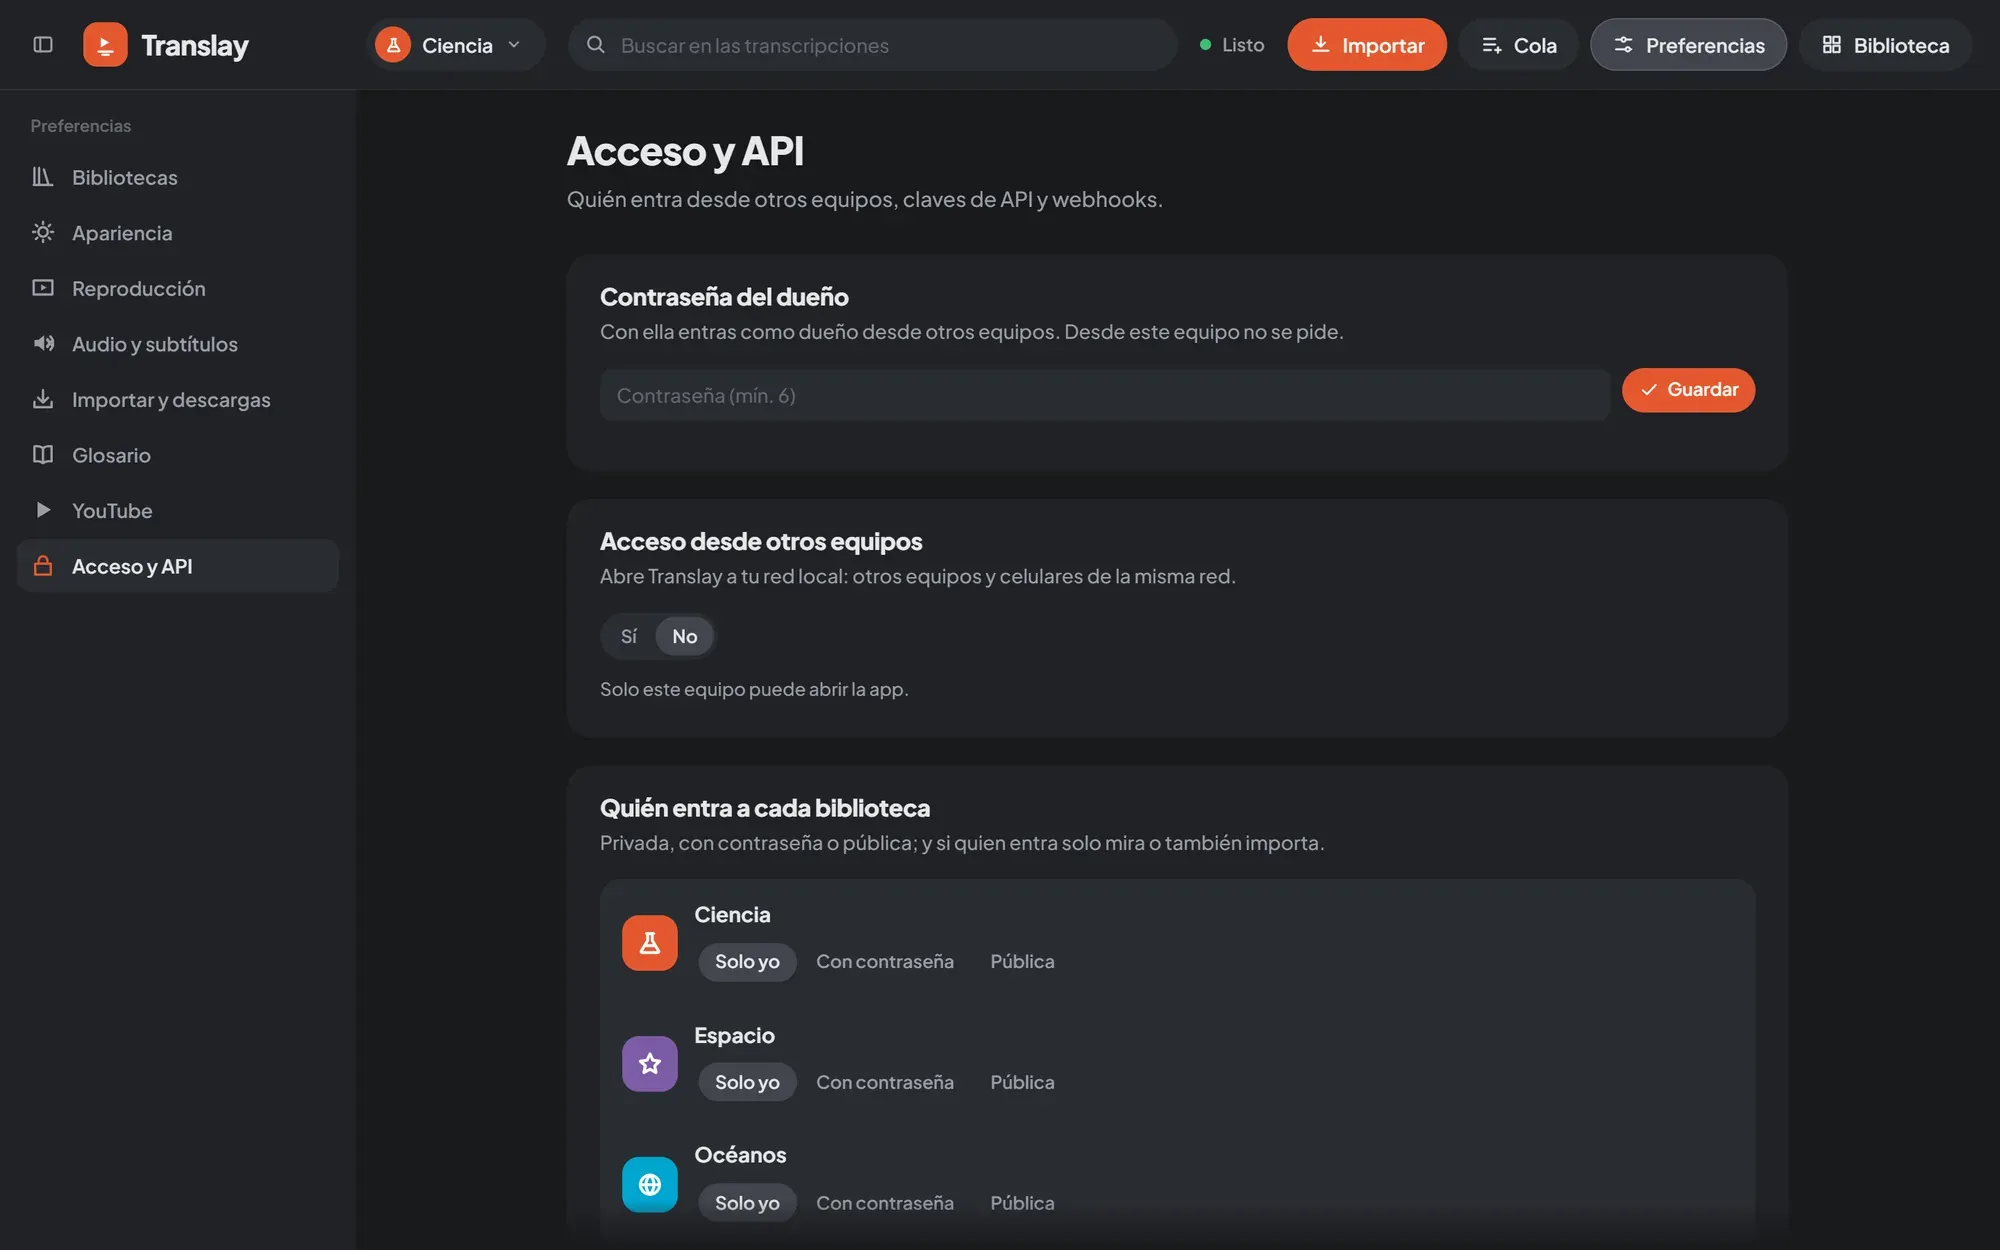This screenshot has width=2000, height=1250.
Task: Select No for access from other devices
Action: [x=685, y=636]
